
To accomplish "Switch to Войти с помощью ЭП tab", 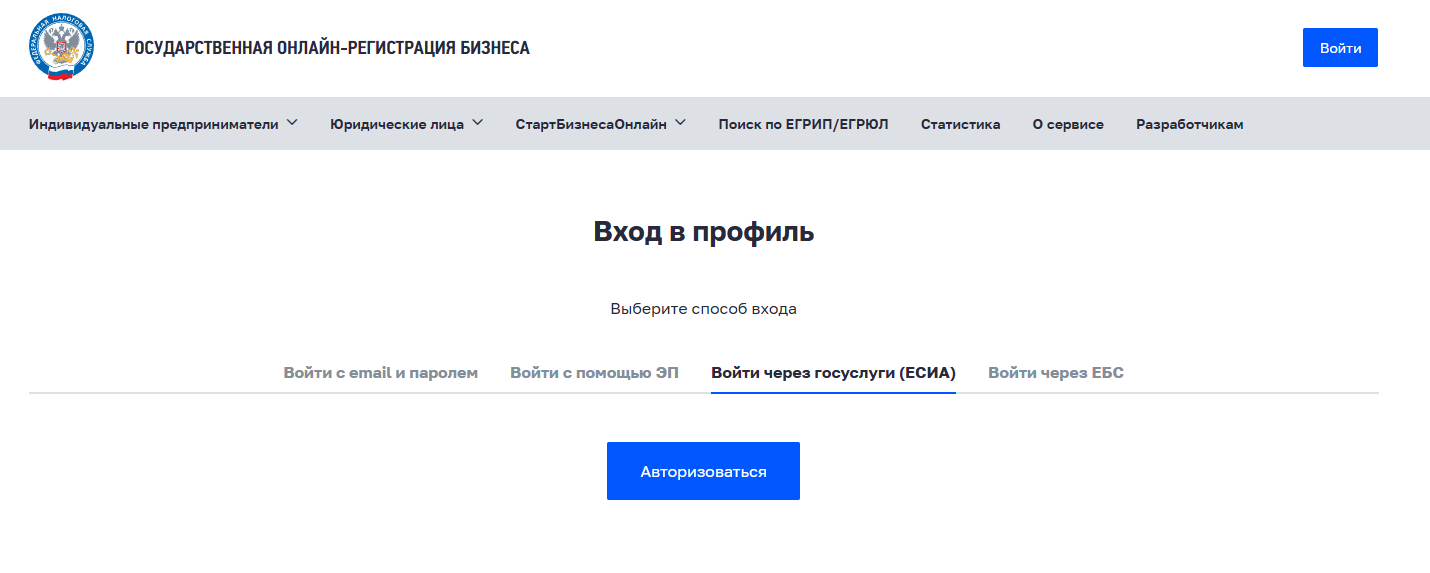I will [594, 373].
